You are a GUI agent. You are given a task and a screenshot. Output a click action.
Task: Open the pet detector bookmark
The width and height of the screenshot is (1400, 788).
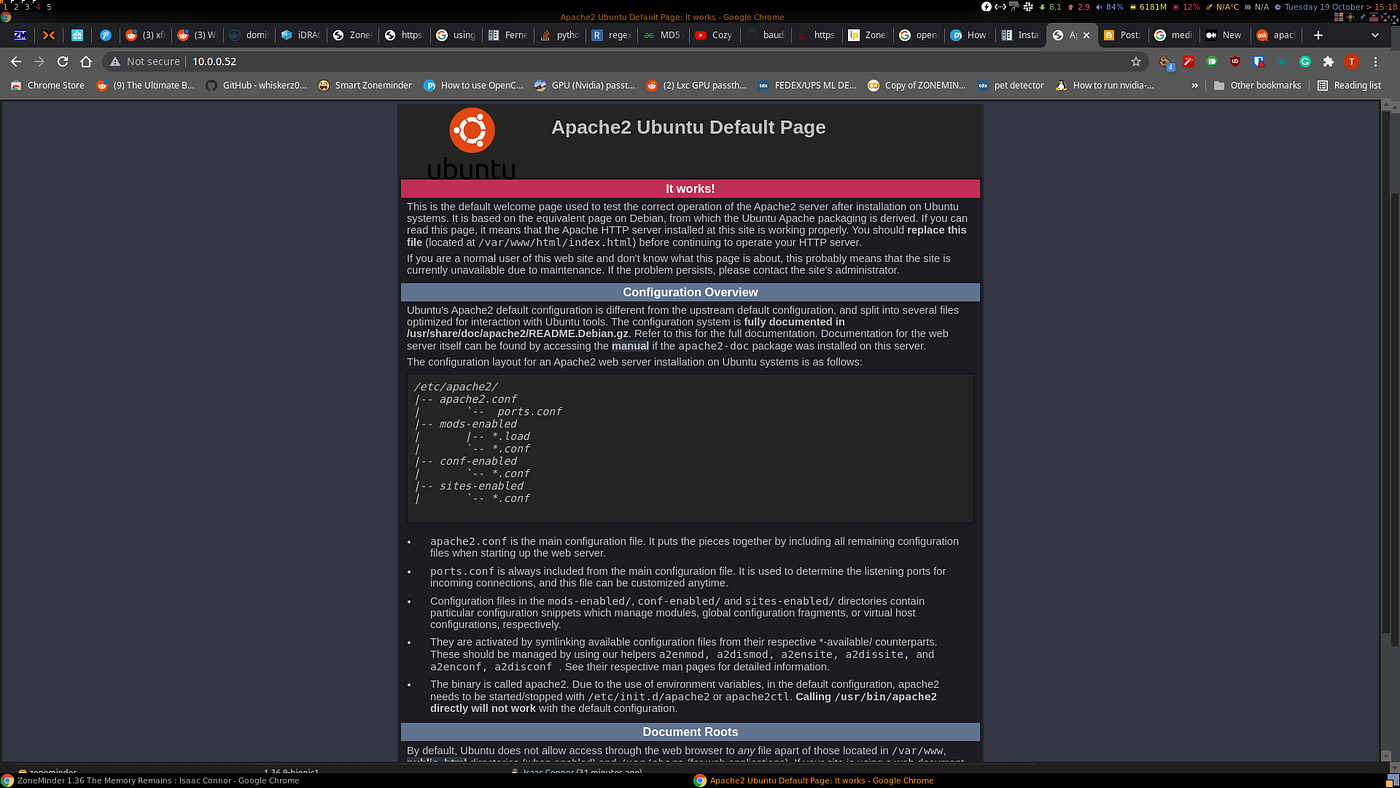click(x=1011, y=85)
